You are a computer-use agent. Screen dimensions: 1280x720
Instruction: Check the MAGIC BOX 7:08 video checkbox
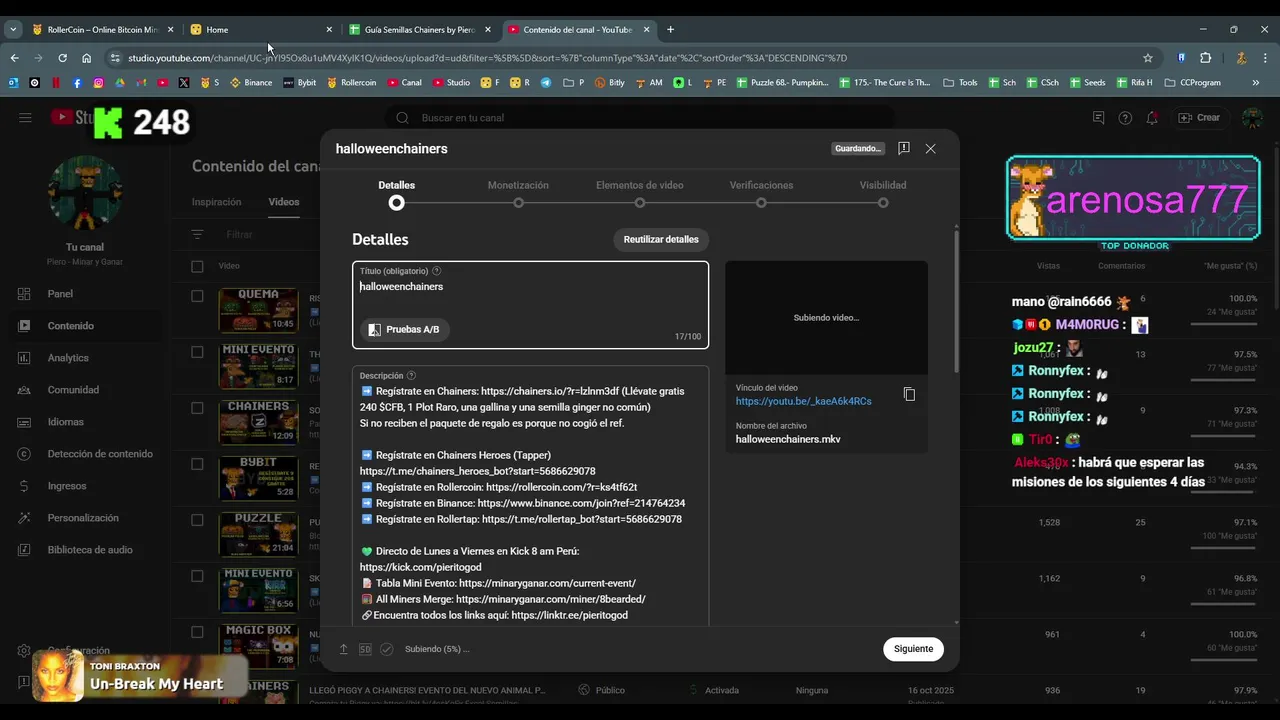tap(197, 632)
